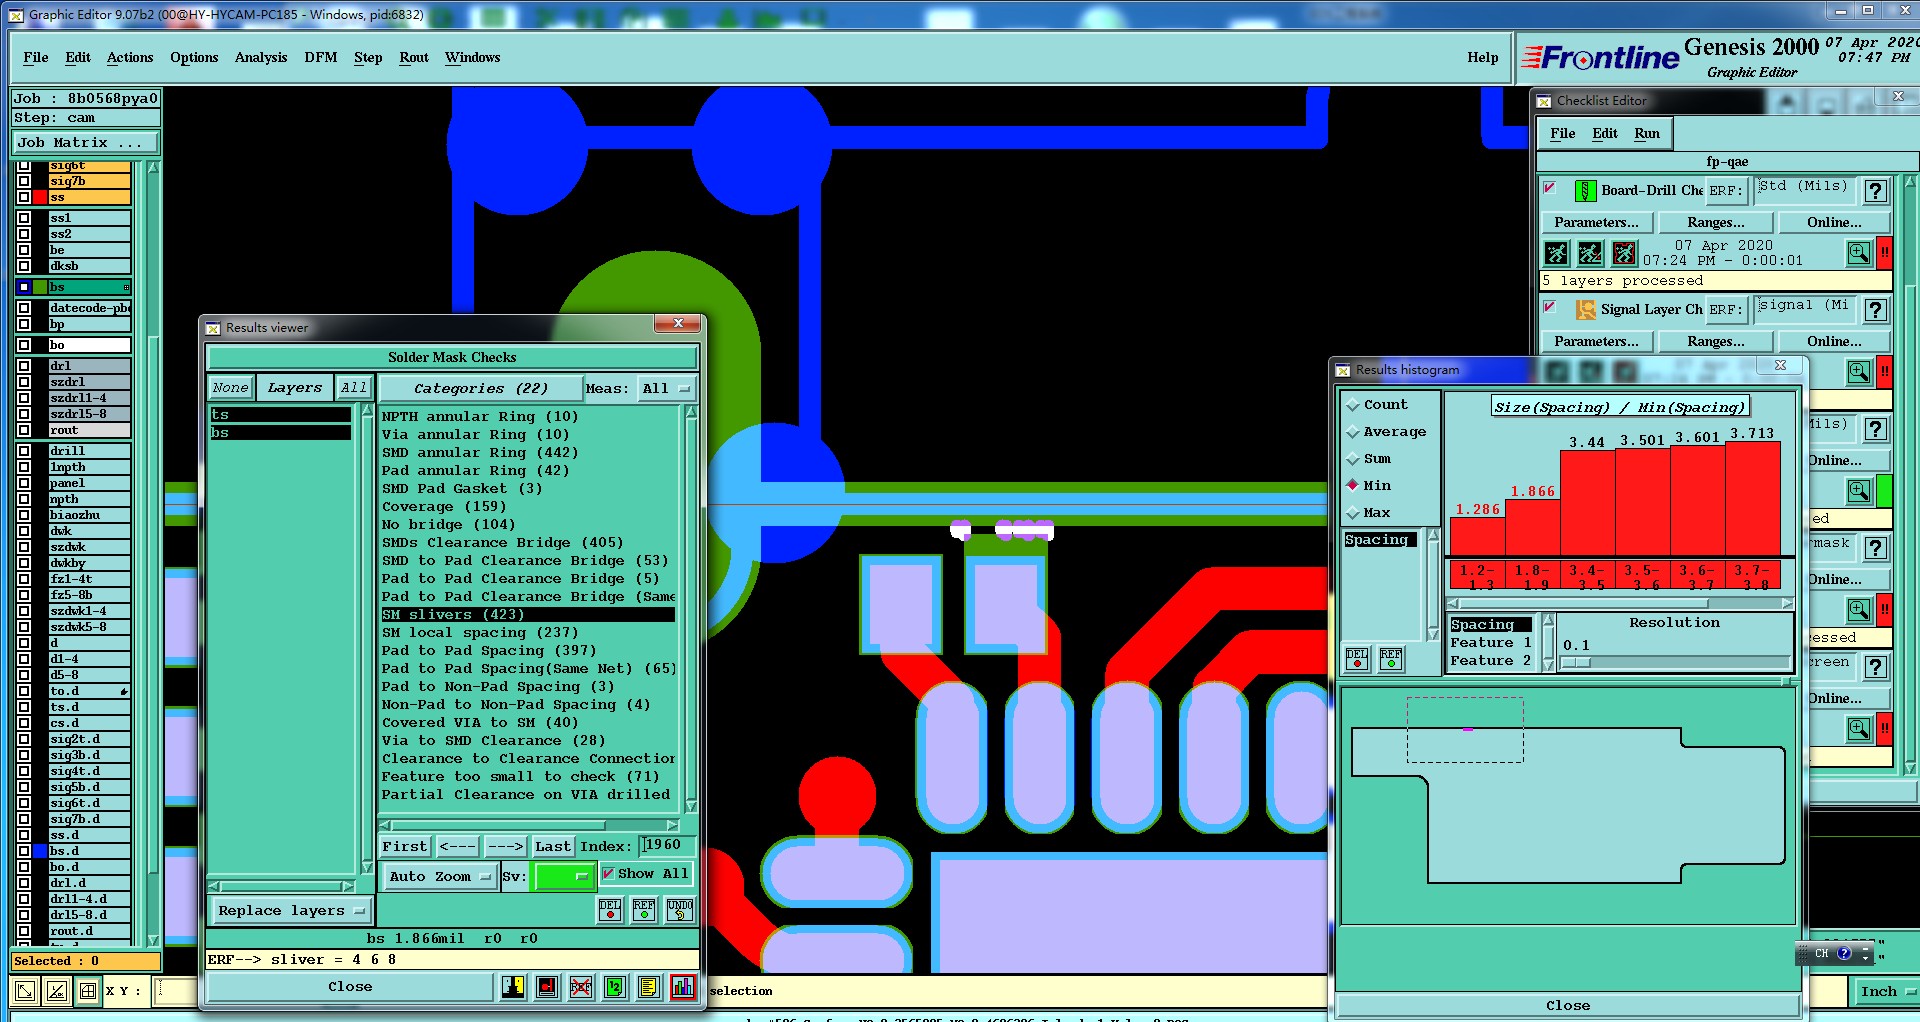Open the Help menu
The height and width of the screenshot is (1022, 1920).
1482,58
